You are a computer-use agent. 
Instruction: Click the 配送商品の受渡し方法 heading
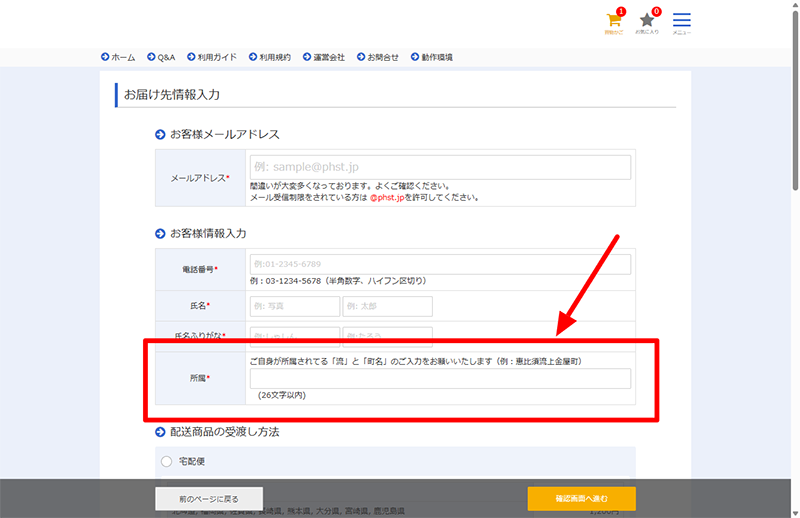(224, 432)
